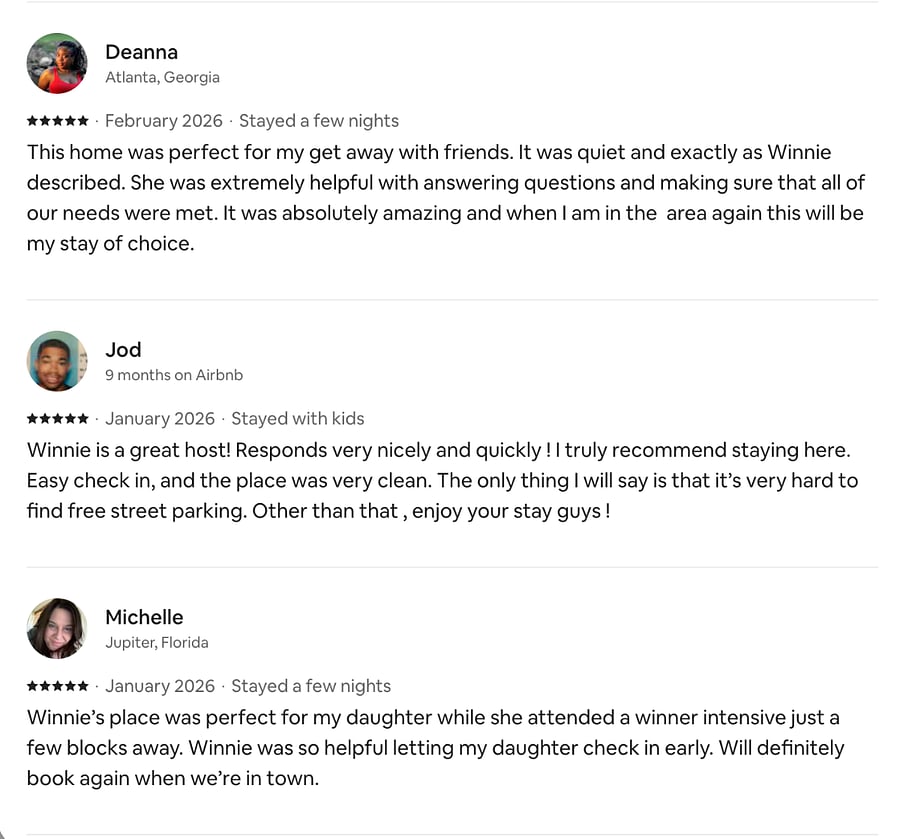Click Jod's review text about street parking
Image resolution: width=900 pixels, height=839 pixels.
pos(442,480)
